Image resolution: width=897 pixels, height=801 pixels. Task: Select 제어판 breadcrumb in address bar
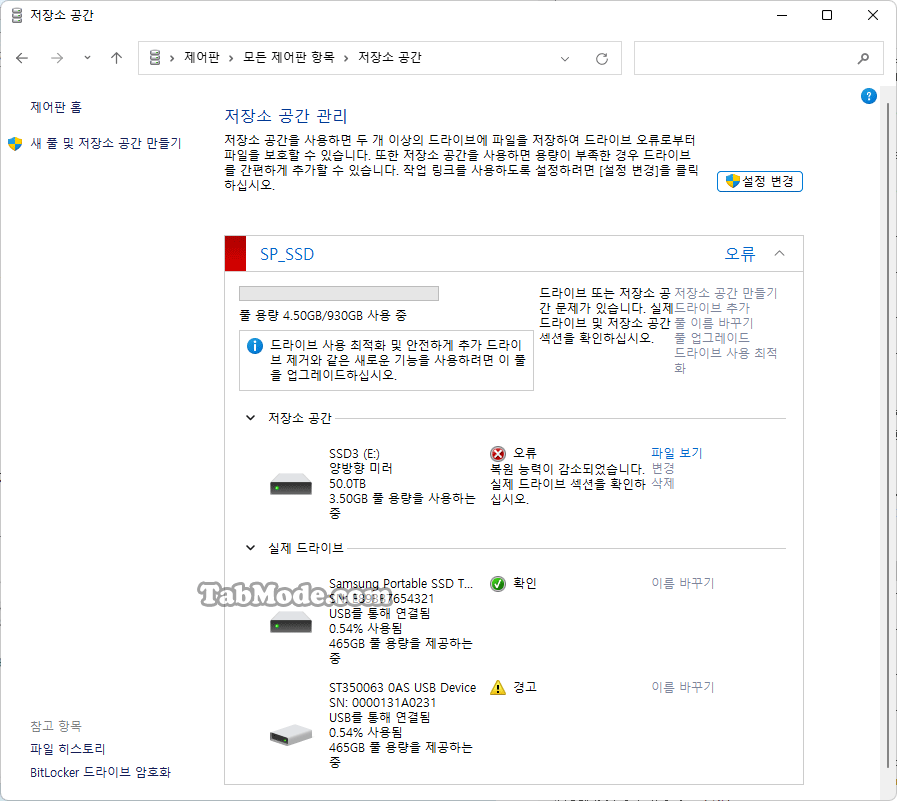201,57
